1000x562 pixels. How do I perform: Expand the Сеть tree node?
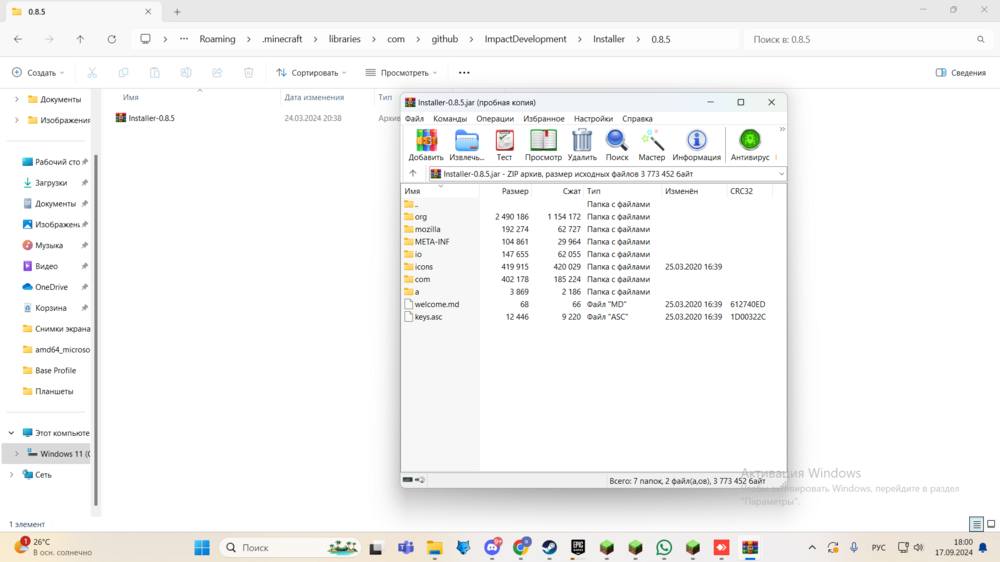coord(11,475)
